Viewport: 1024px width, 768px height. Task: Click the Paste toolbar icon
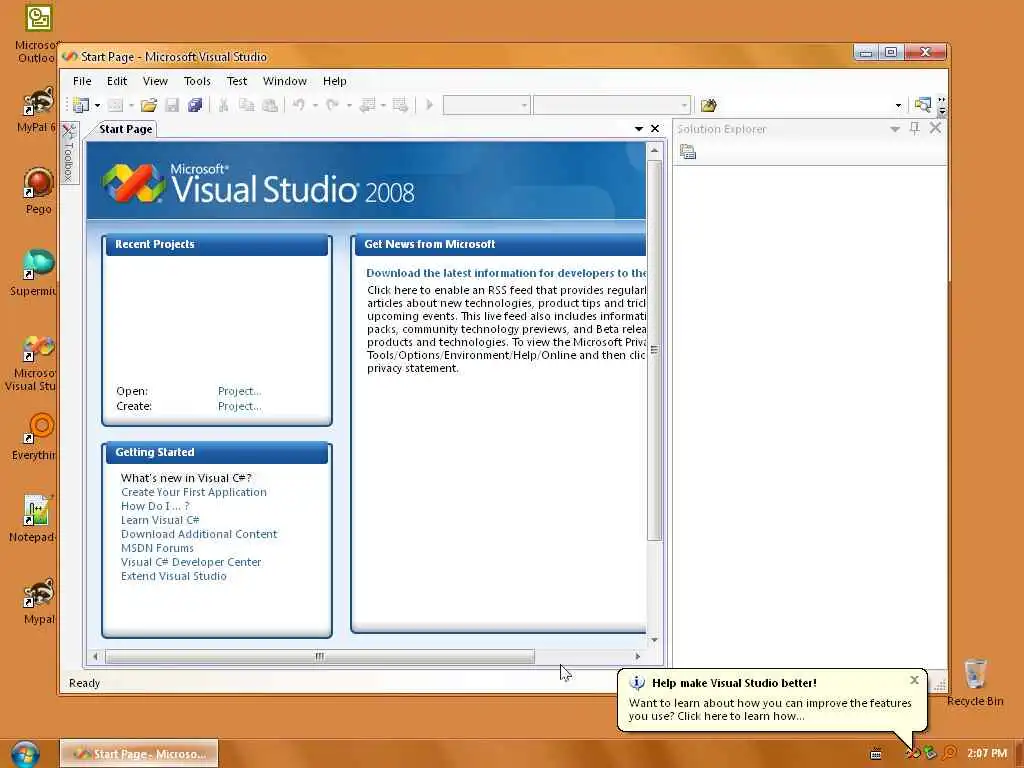click(x=270, y=105)
